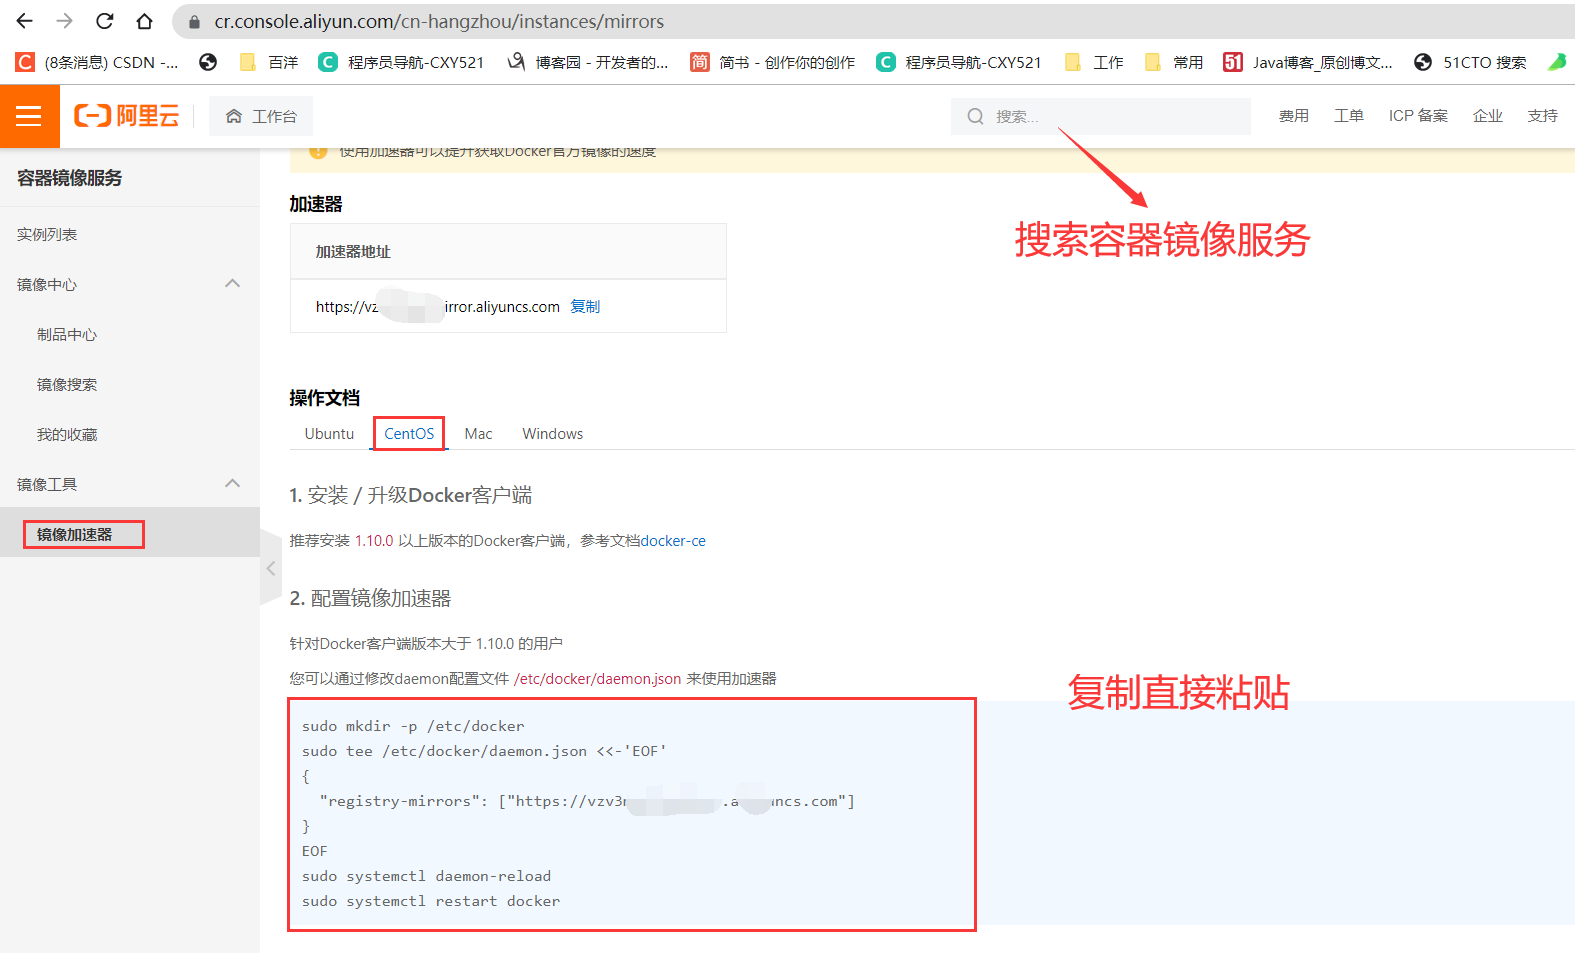Open the globe bookmark after CSDN

[x=208, y=62]
